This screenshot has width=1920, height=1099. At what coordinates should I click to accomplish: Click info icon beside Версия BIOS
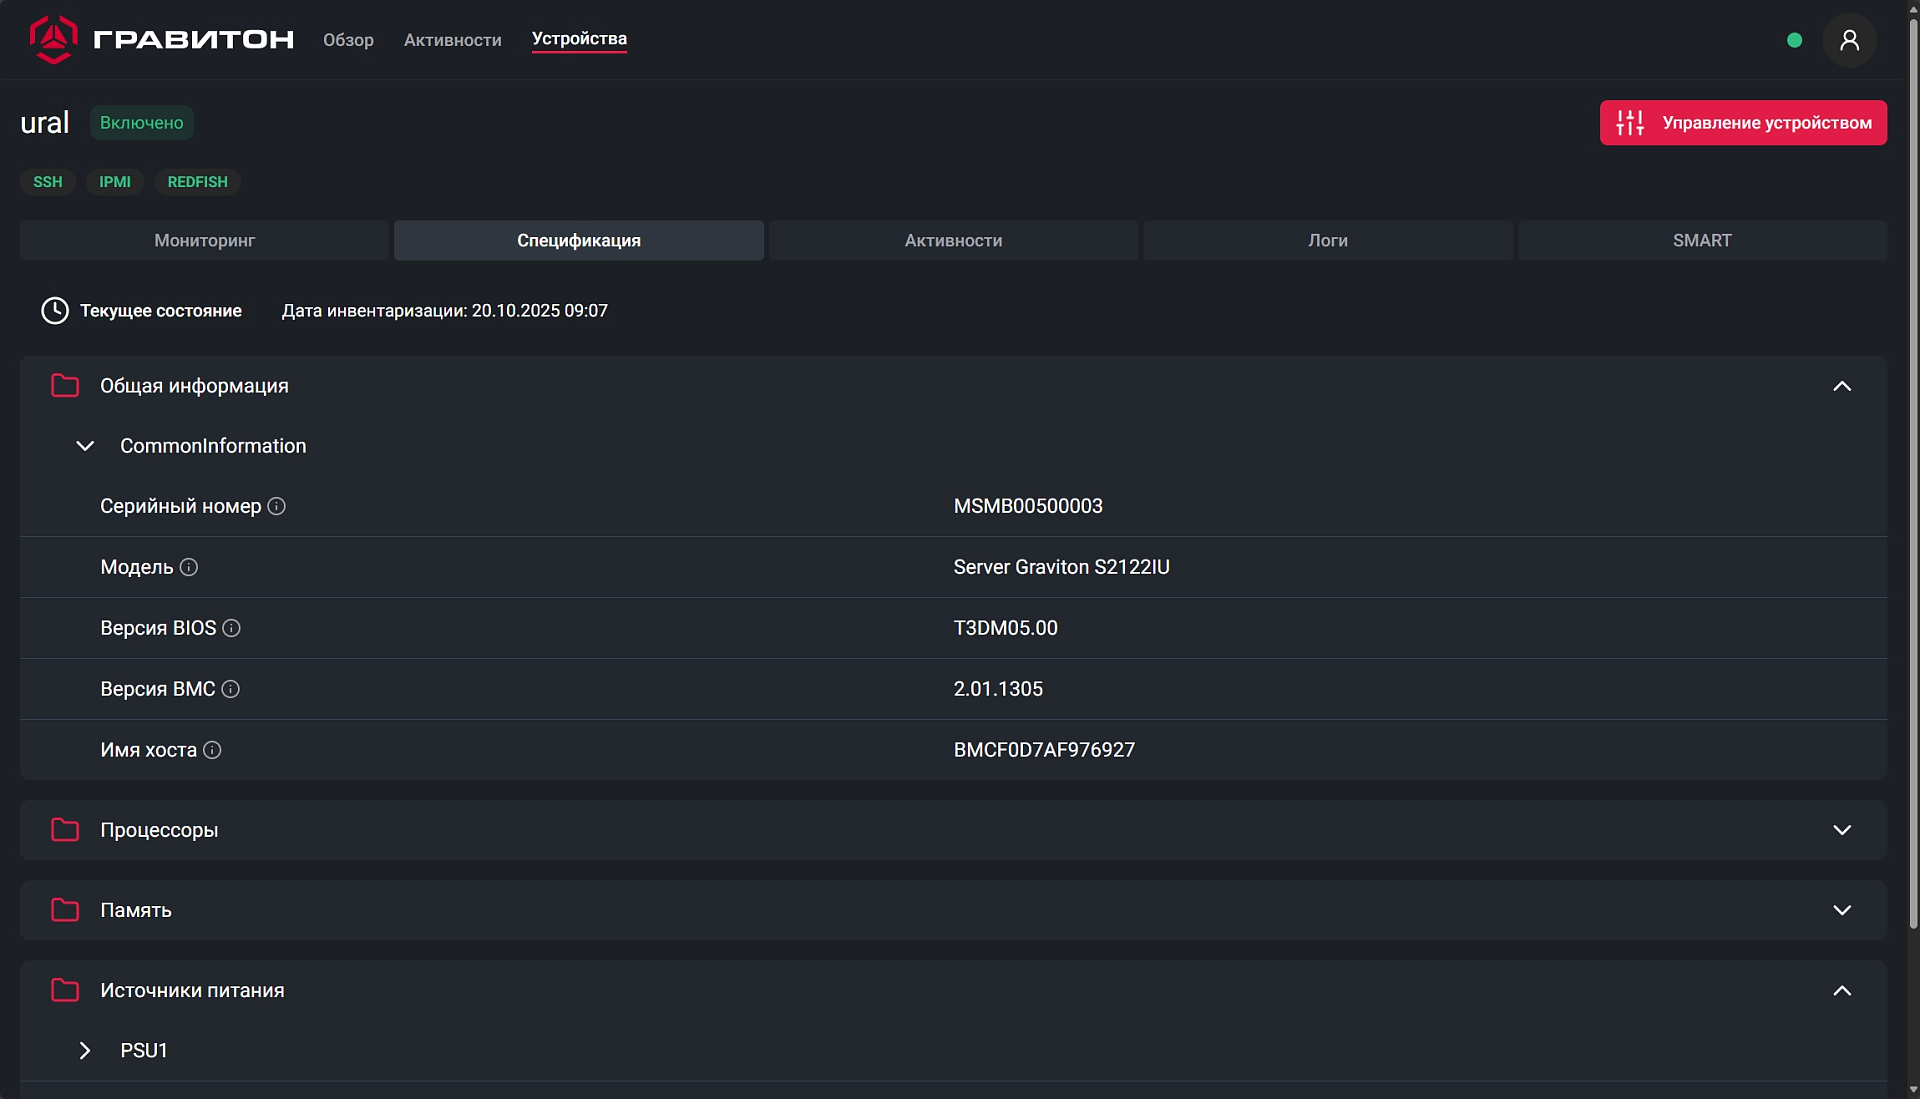[x=232, y=629]
